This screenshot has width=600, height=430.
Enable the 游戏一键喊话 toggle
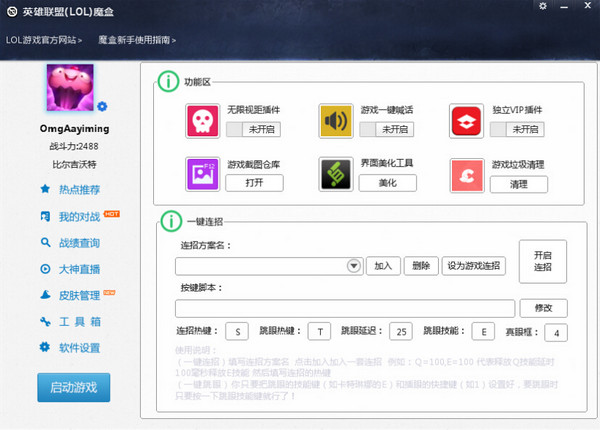tap(386, 129)
